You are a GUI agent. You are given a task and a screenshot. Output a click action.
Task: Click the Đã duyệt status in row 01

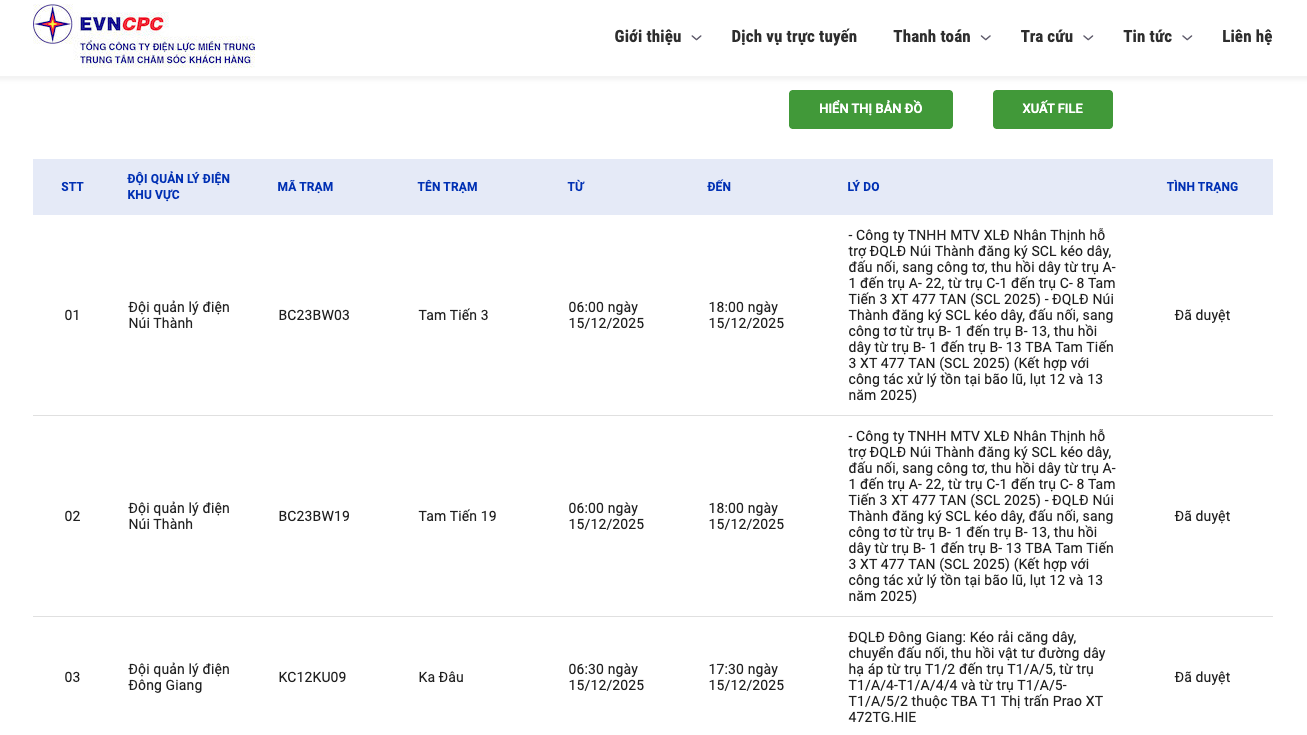point(1202,316)
